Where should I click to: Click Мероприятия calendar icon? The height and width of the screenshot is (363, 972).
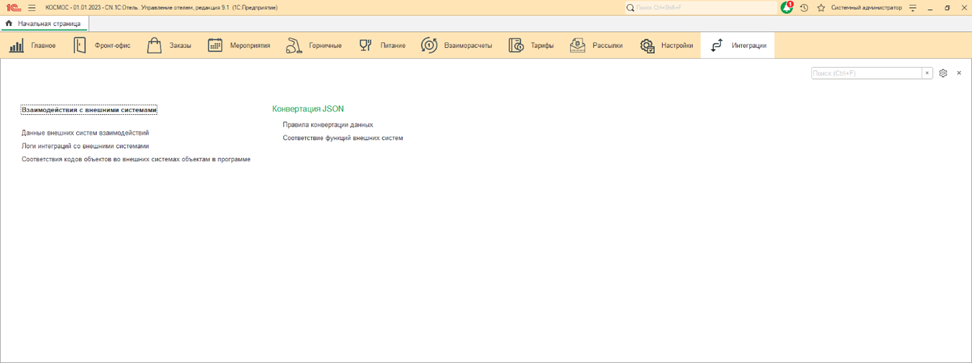pos(215,45)
